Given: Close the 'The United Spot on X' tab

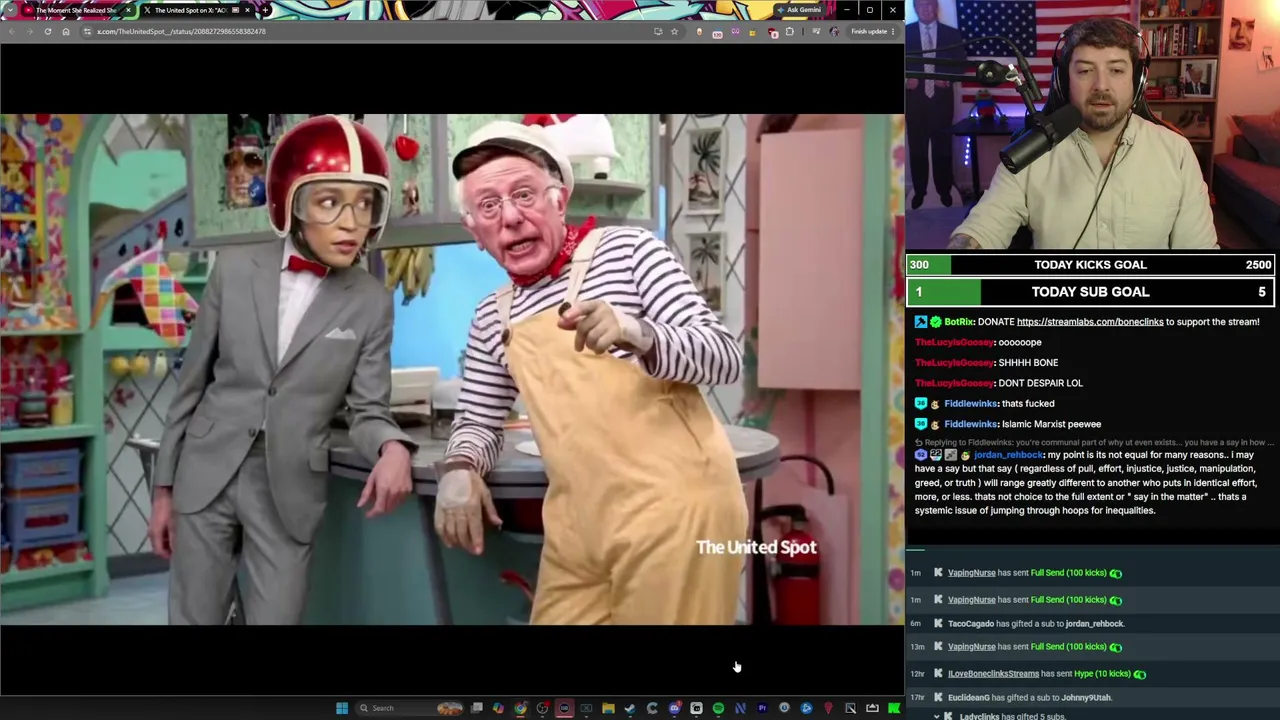Looking at the screenshot, I should pyautogui.click(x=248, y=10).
